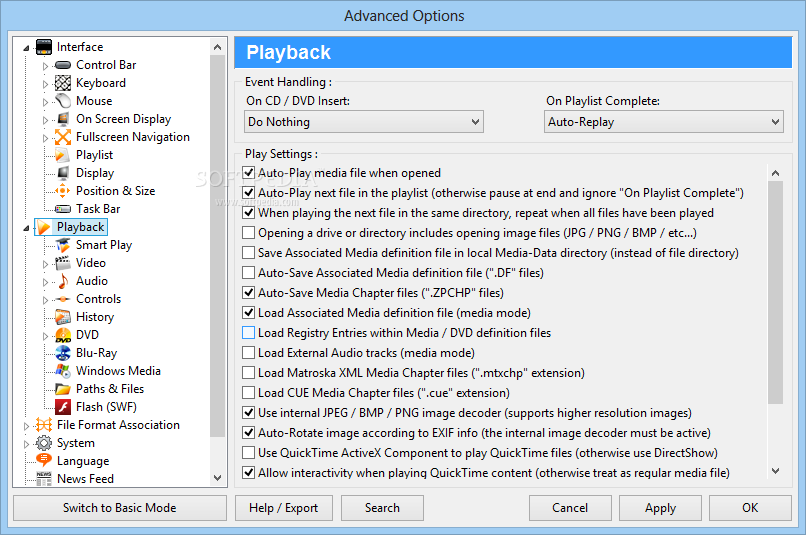This screenshot has width=806, height=535.
Task: Click the Blu-Ray disc icon
Action: click(63, 353)
